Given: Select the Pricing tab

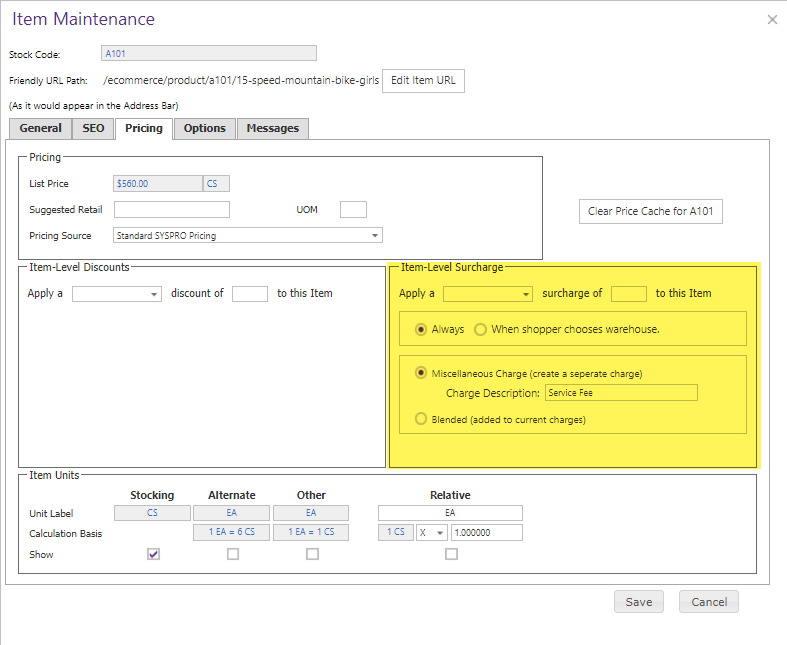Looking at the screenshot, I should pos(144,128).
